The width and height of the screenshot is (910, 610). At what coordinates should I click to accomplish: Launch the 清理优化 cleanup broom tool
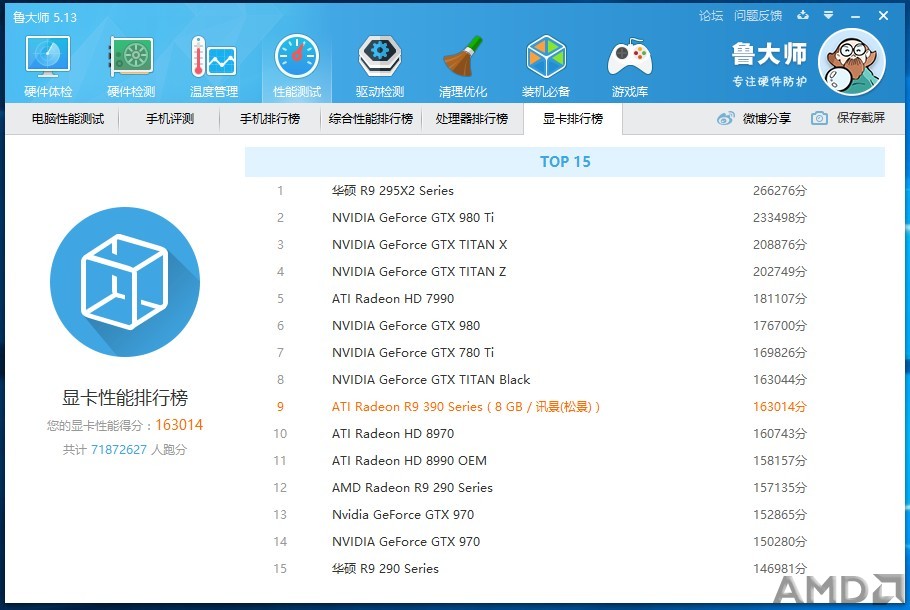(463, 67)
